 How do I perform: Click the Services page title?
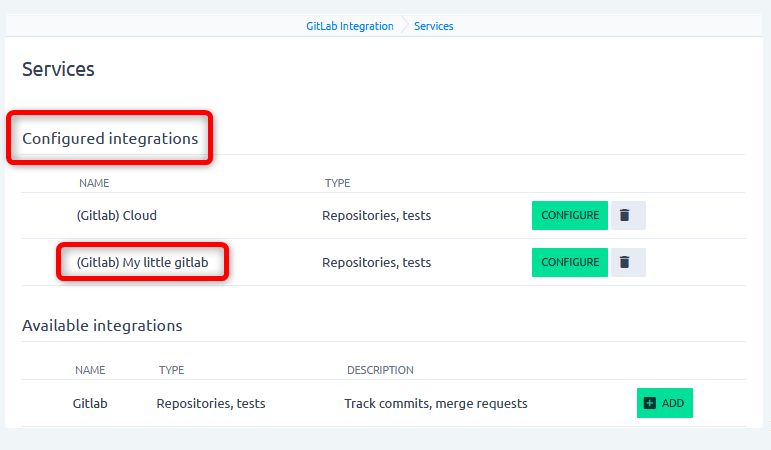(x=58, y=69)
